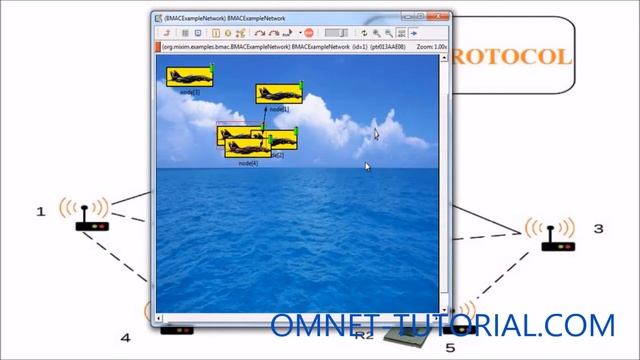640x360 pixels.
Task: Switch to the object inspector view
Action: pos(185,33)
